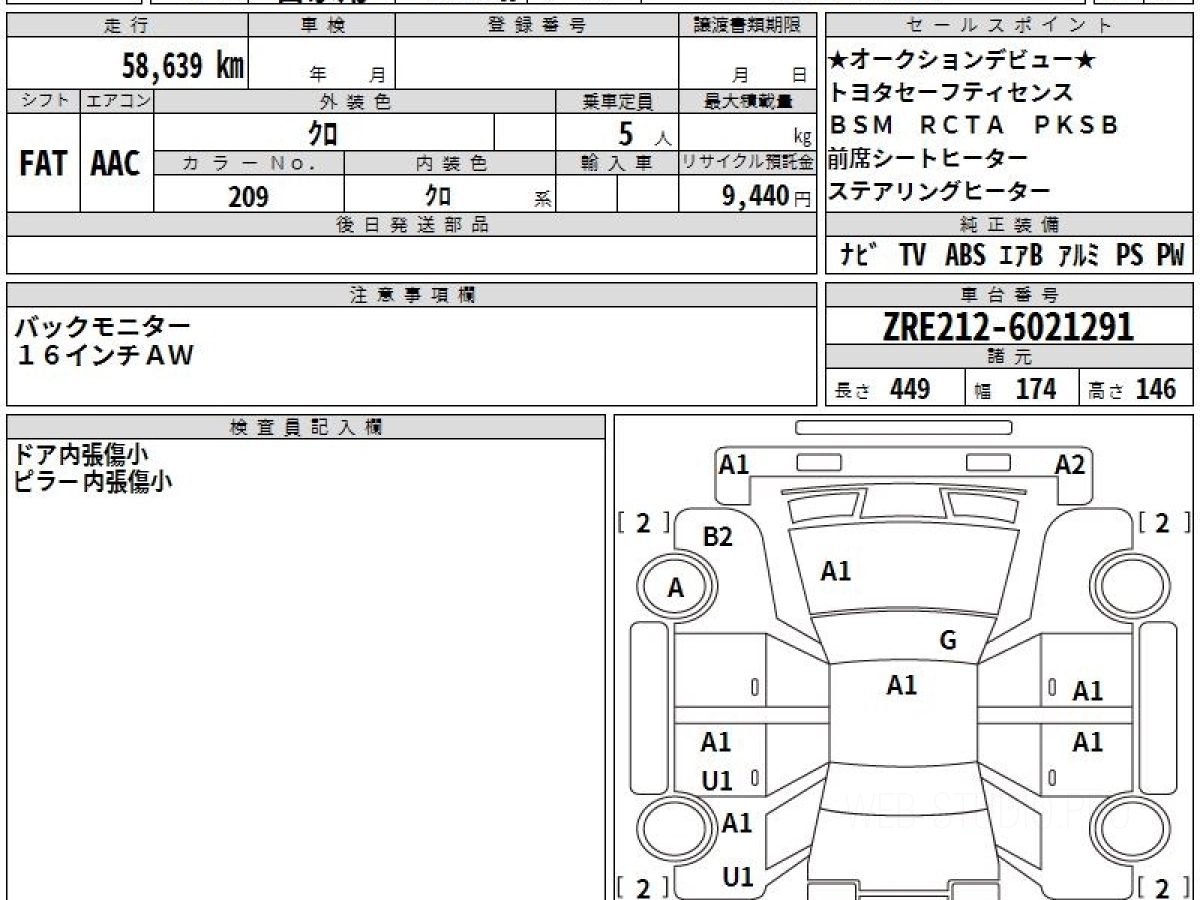Click the ドア内張傷小 inspector note
This screenshot has height=900, width=1200.
click(82, 454)
